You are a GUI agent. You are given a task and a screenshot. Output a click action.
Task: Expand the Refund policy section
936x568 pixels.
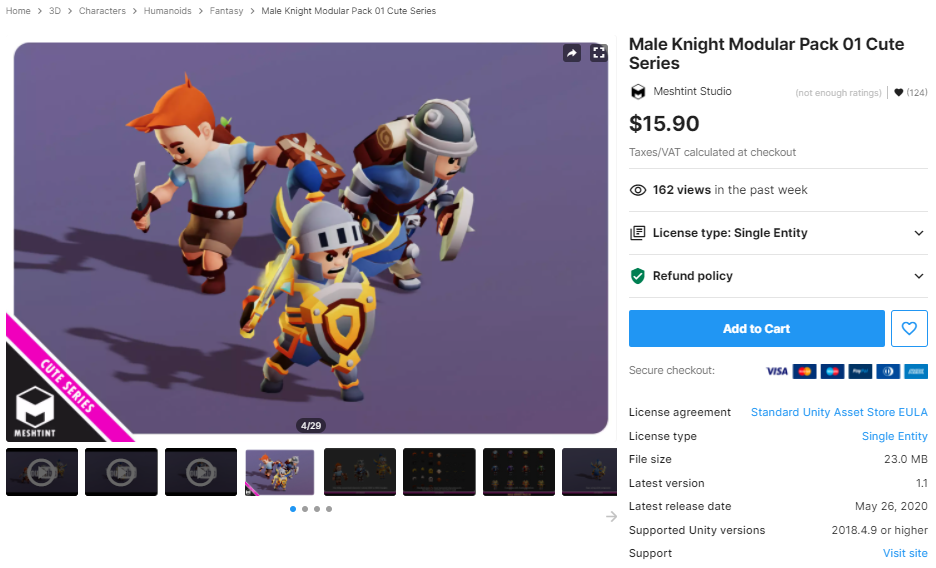919,276
